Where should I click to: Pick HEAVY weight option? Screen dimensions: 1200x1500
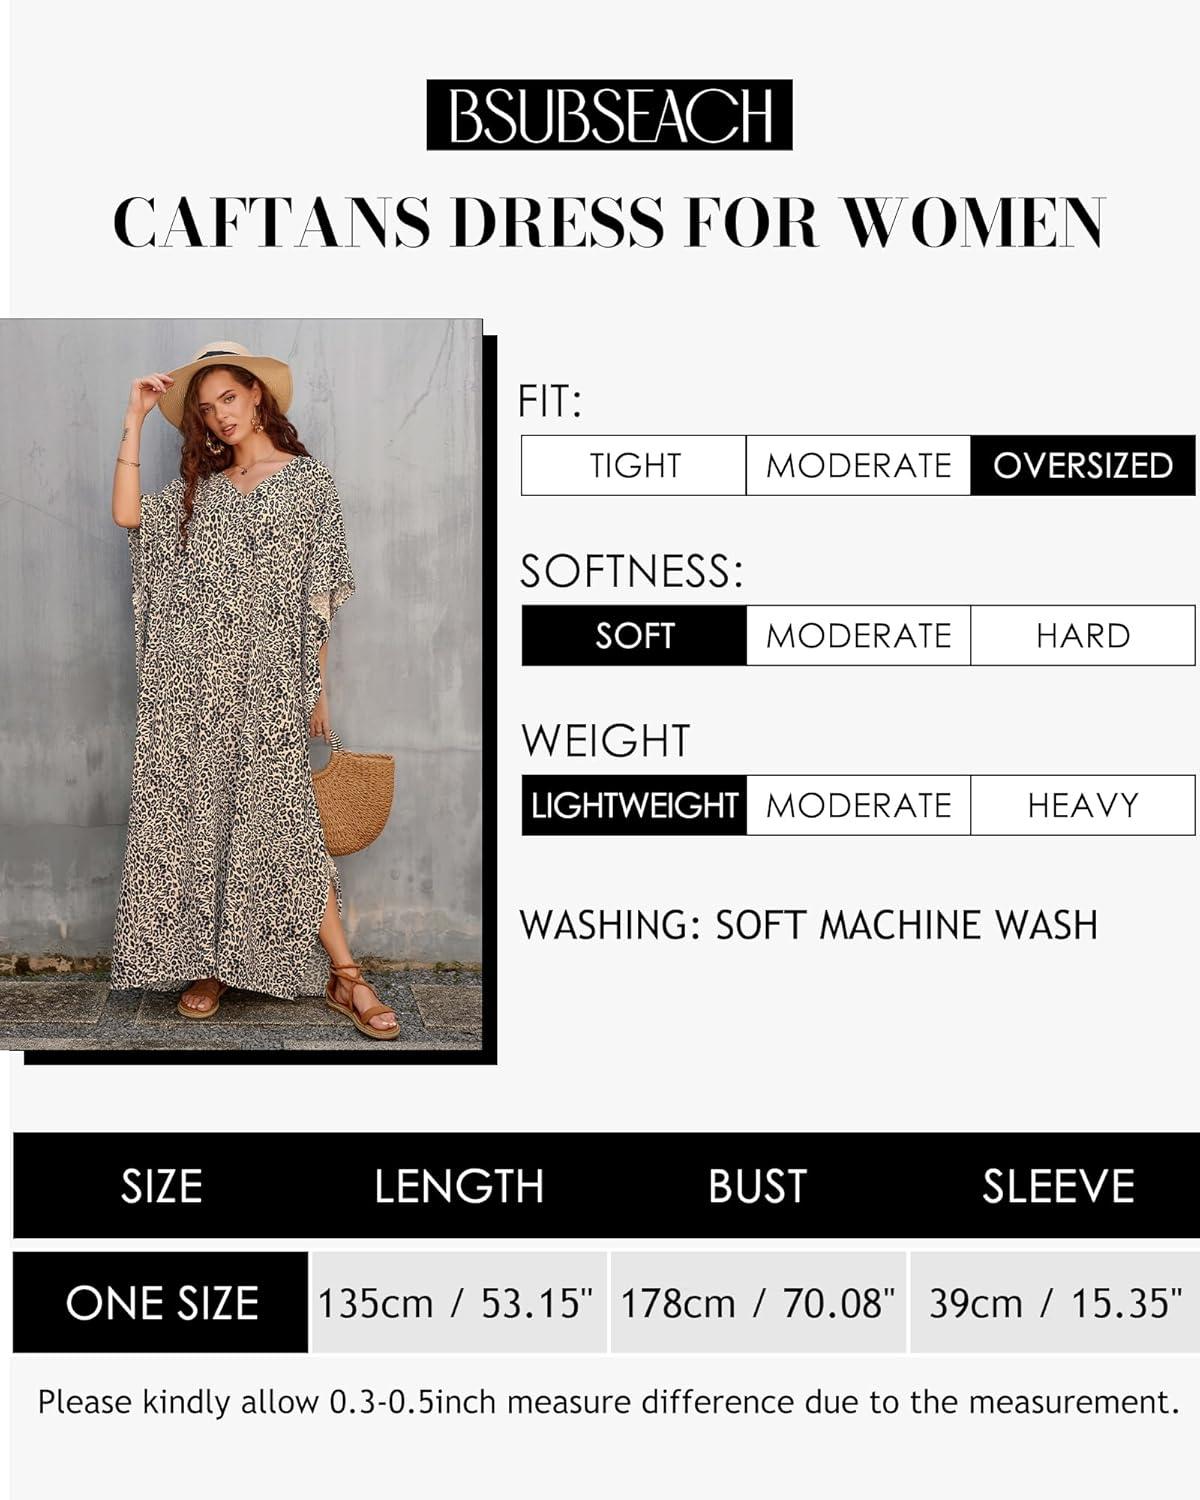pyautogui.click(x=1083, y=805)
